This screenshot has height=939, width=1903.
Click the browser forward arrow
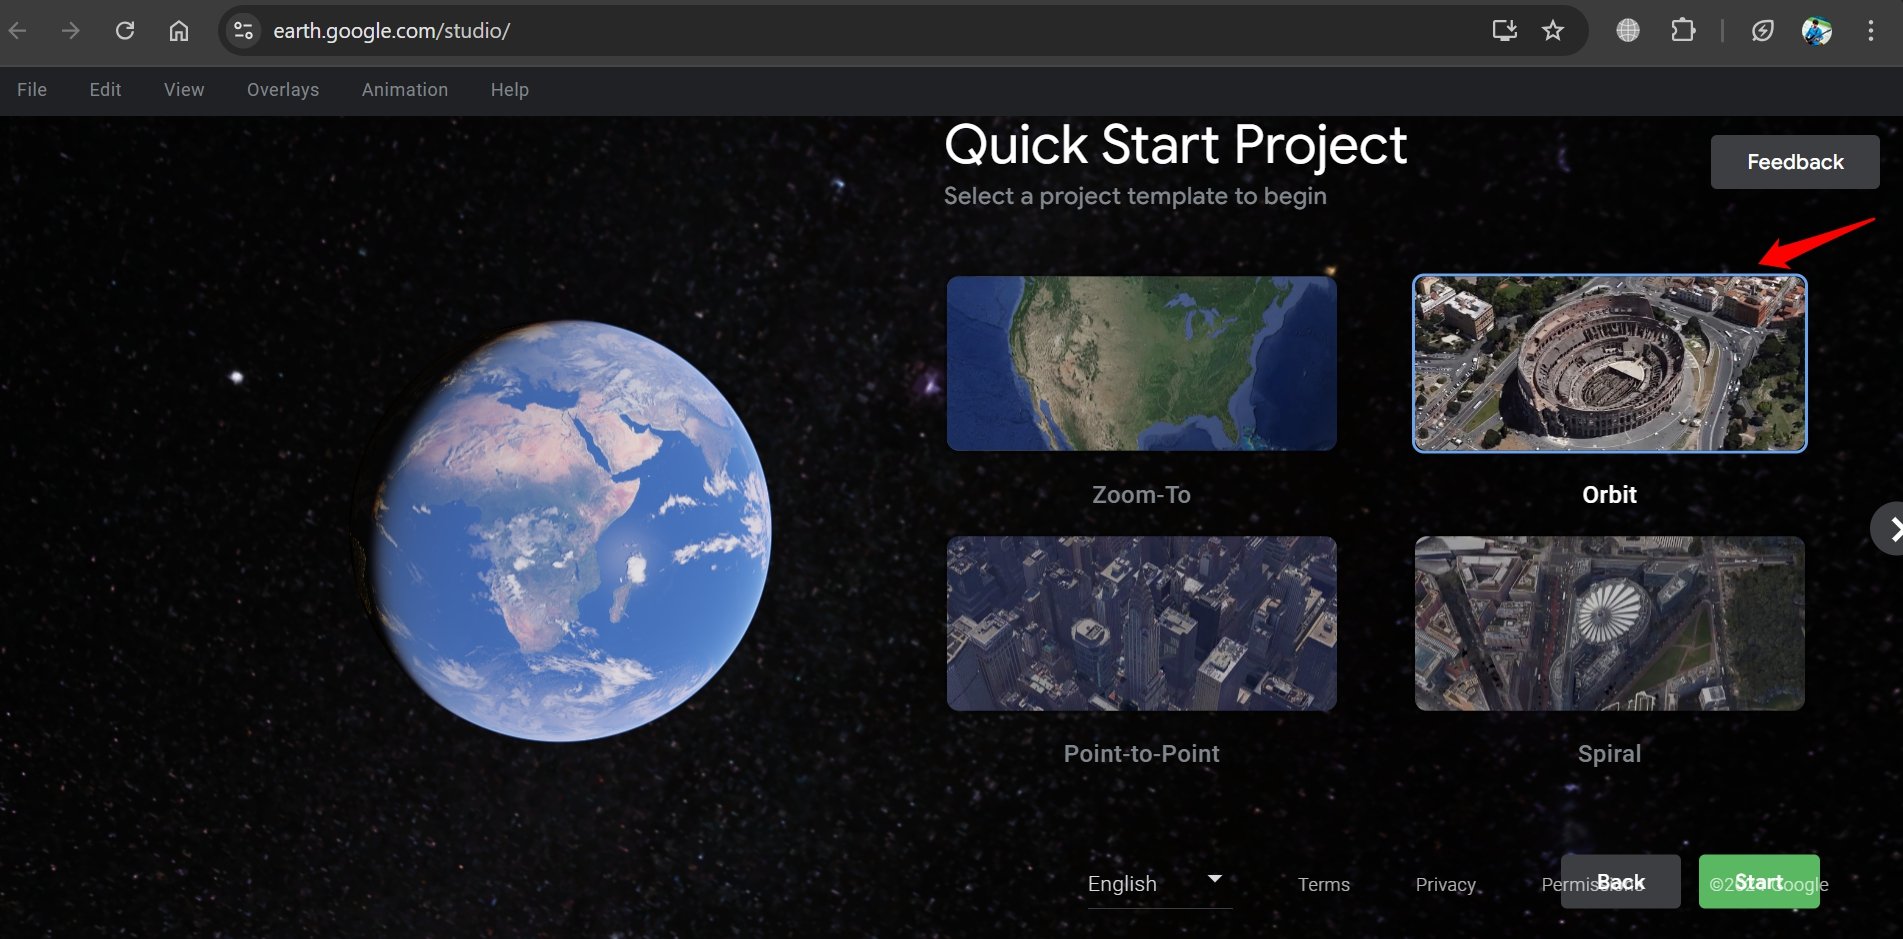coord(70,31)
